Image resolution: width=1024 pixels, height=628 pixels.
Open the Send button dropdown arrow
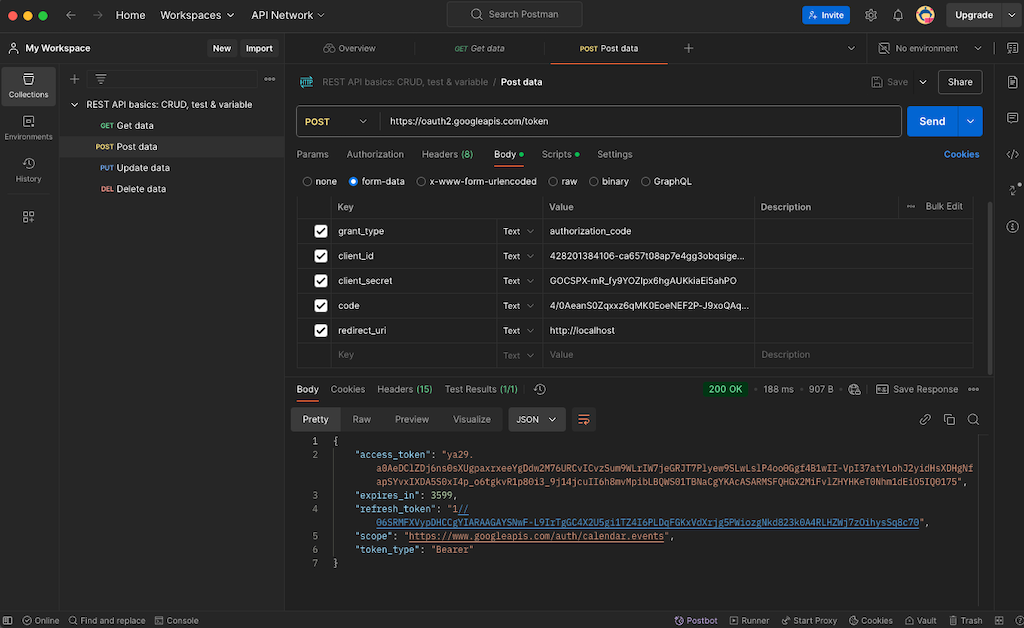970,121
